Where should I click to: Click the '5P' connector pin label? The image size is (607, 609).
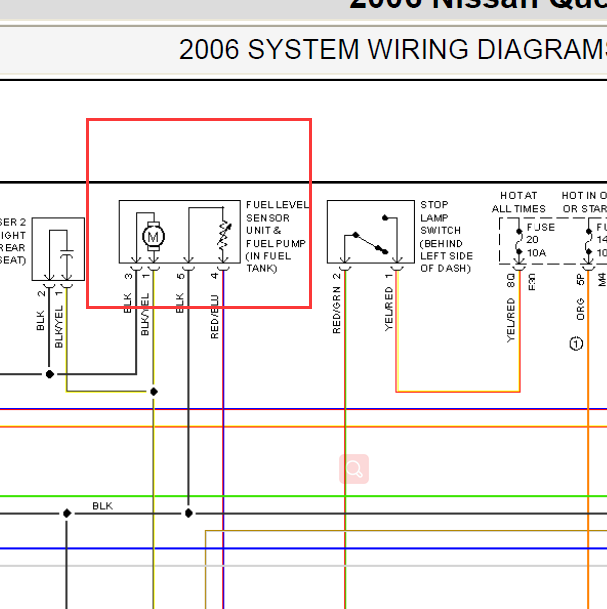click(580, 280)
